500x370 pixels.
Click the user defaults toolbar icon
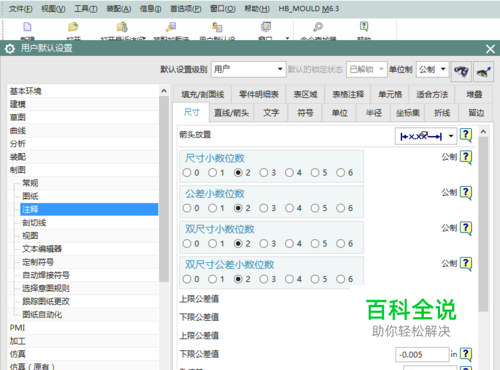[217, 27]
